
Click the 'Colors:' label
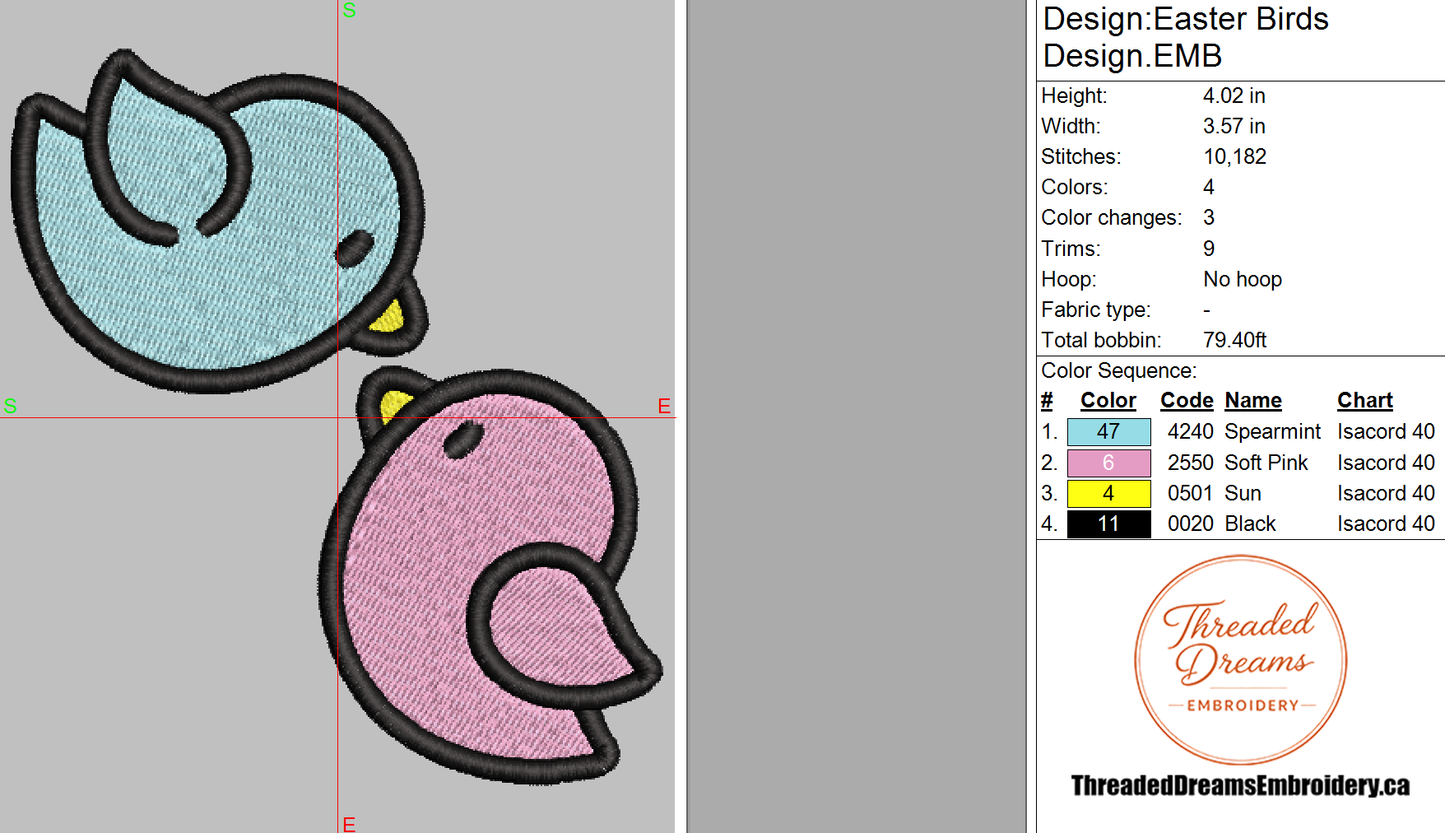(1074, 188)
